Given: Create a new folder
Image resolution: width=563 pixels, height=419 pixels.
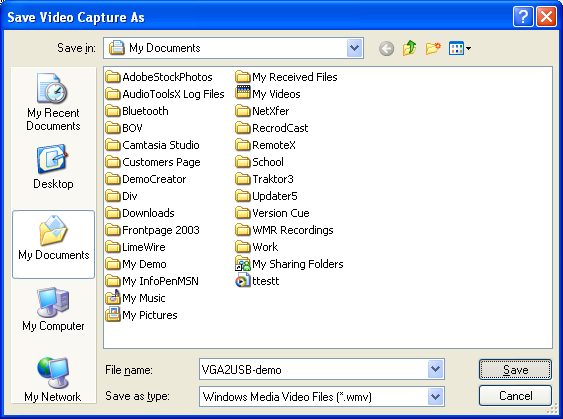Looking at the screenshot, I should [x=433, y=48].
